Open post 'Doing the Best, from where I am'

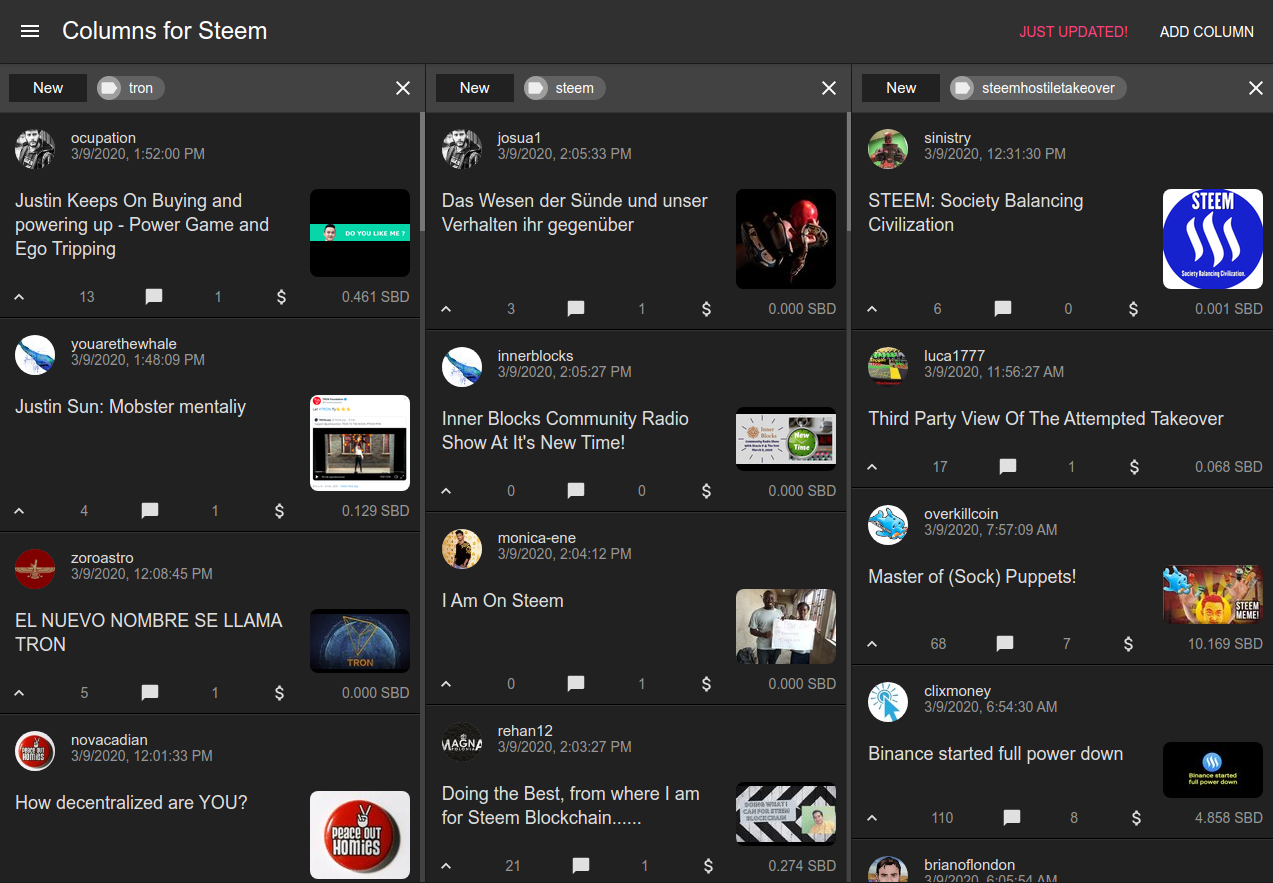[x=571, y=806]
